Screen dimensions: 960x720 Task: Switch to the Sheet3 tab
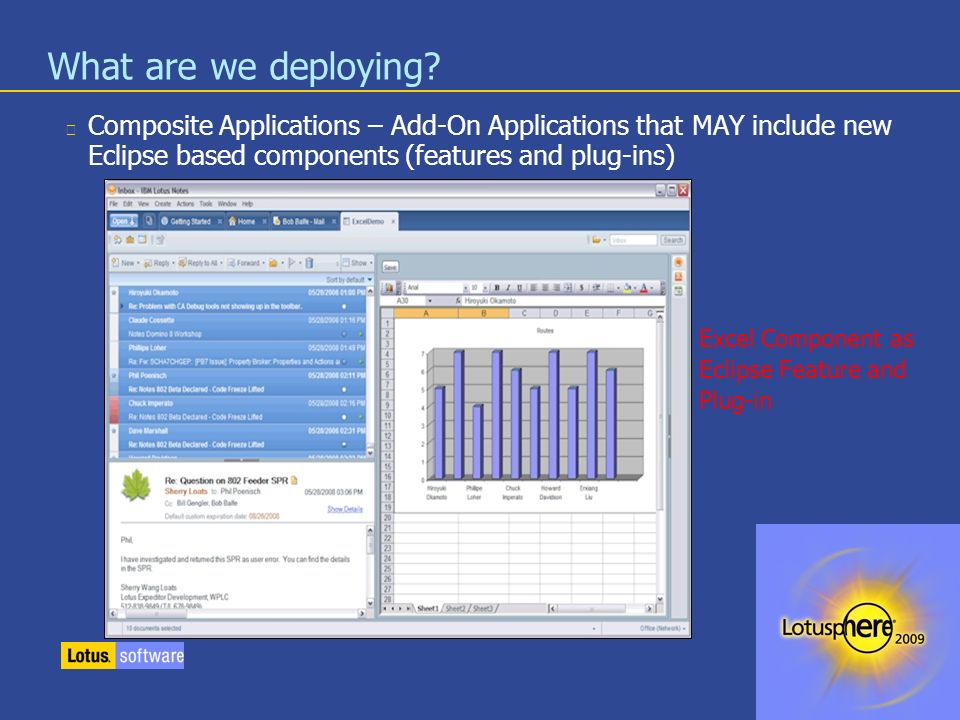point(482,609)
